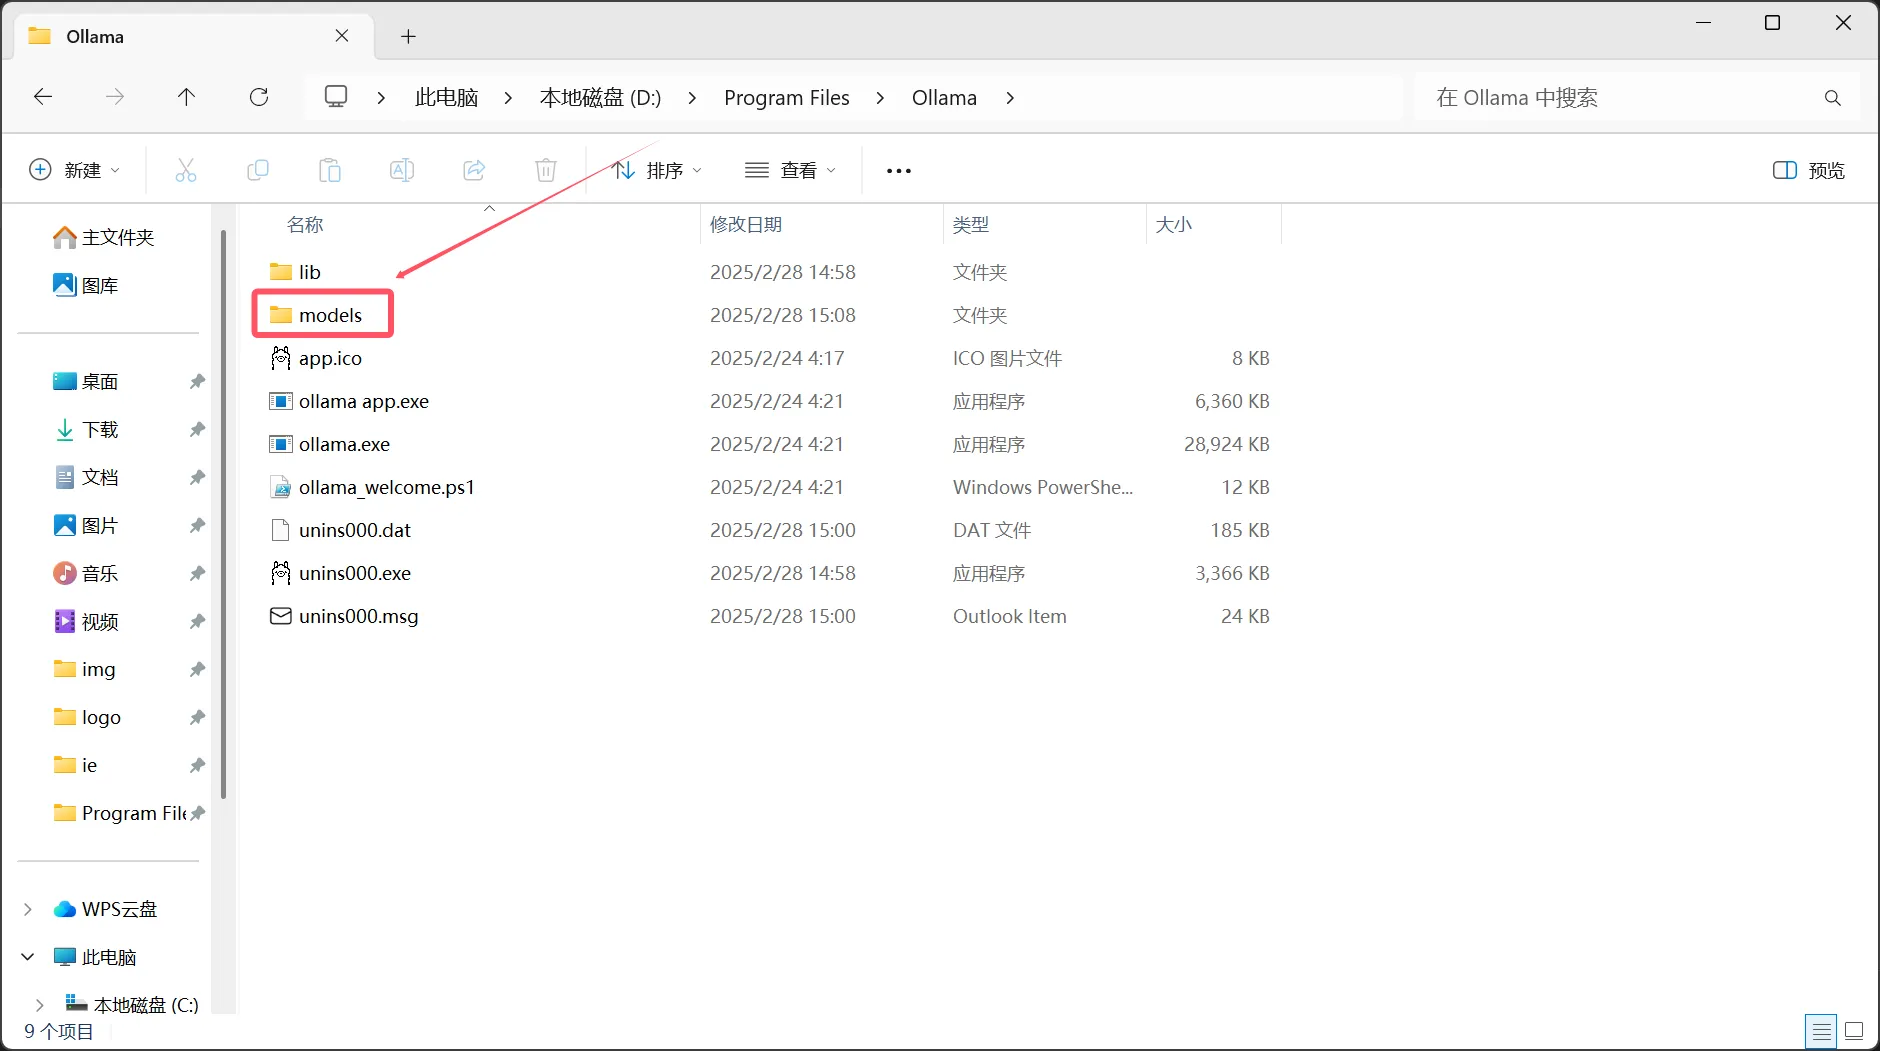The image size is (1880, 1051).
Task: Click the Delete trash can icon
Action: coord(546,170)
